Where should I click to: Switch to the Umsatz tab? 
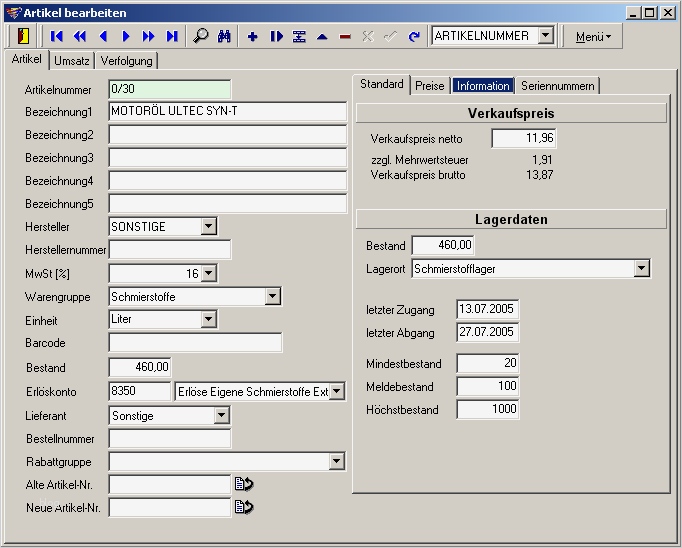pyautogui.click(x=71, y=61)
